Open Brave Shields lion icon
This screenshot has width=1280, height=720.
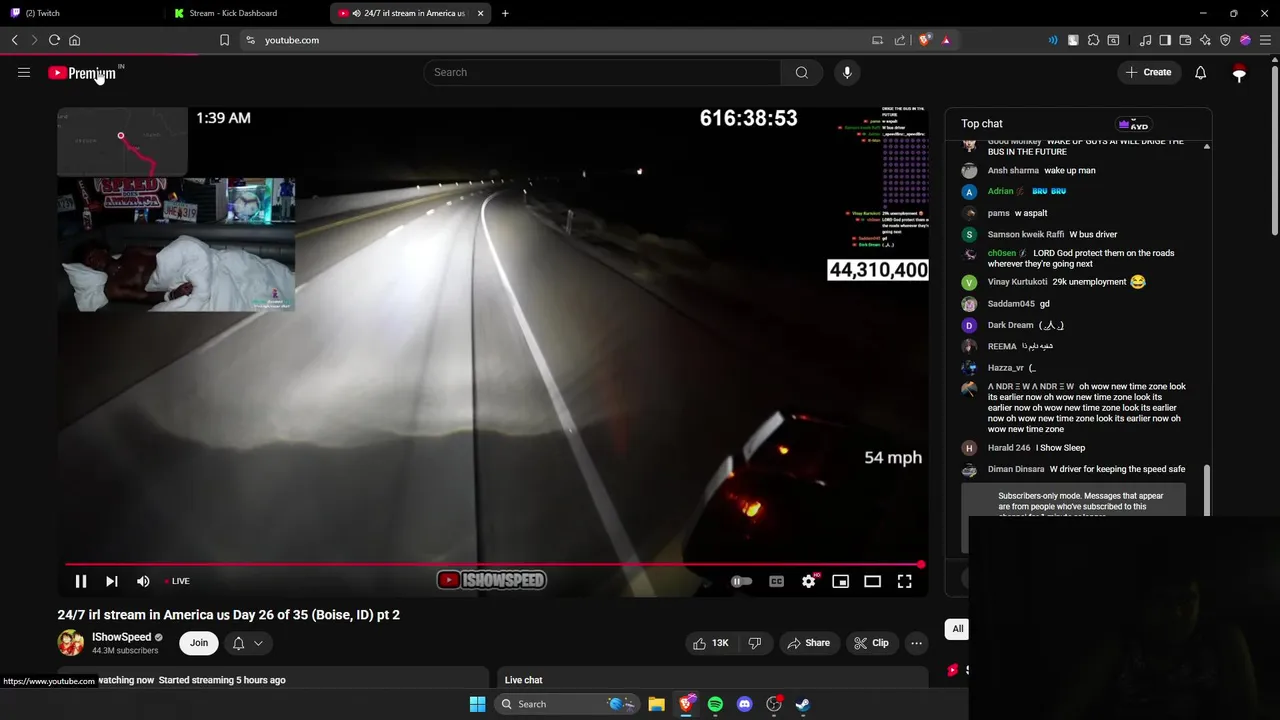pyautogui.click(x=925, y=40)
